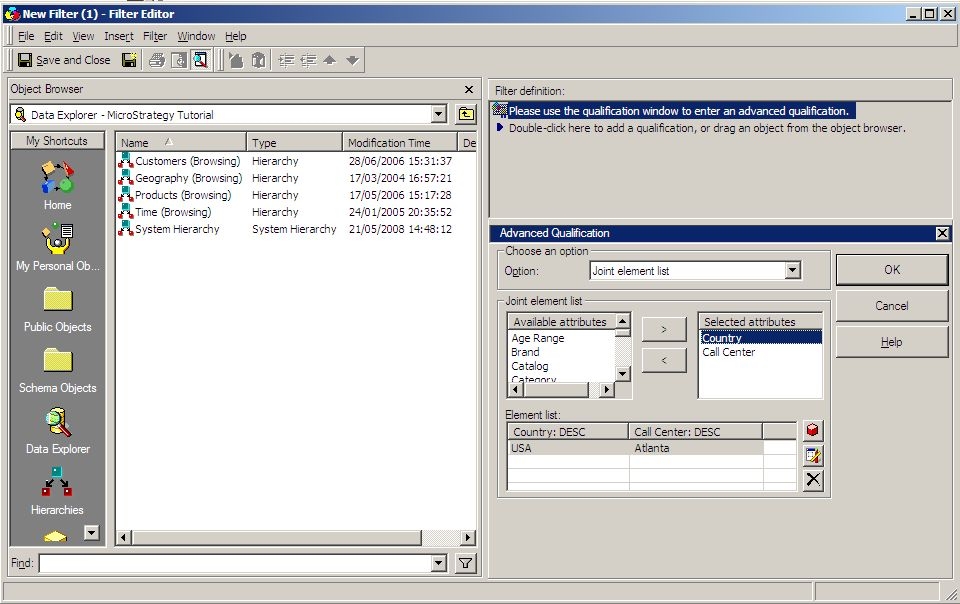This screenshot has width=960, height=604.
Task: Click the Save and Close toolbar button
Action: [x=64, y=60]
